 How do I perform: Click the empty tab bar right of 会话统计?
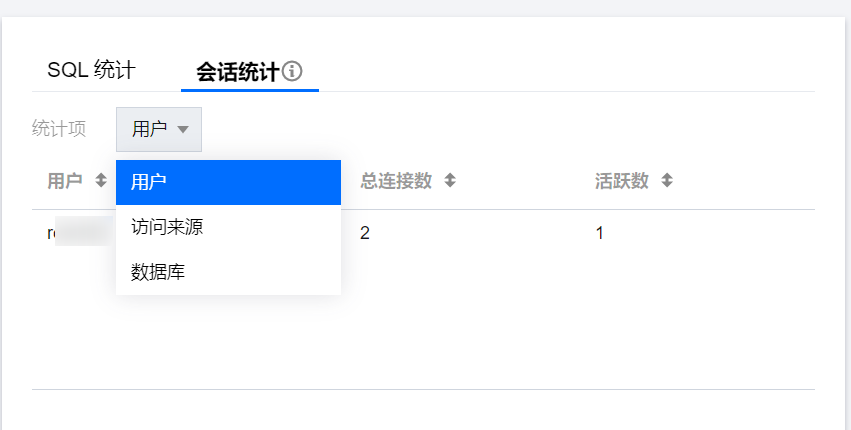(x=560, y=71)
